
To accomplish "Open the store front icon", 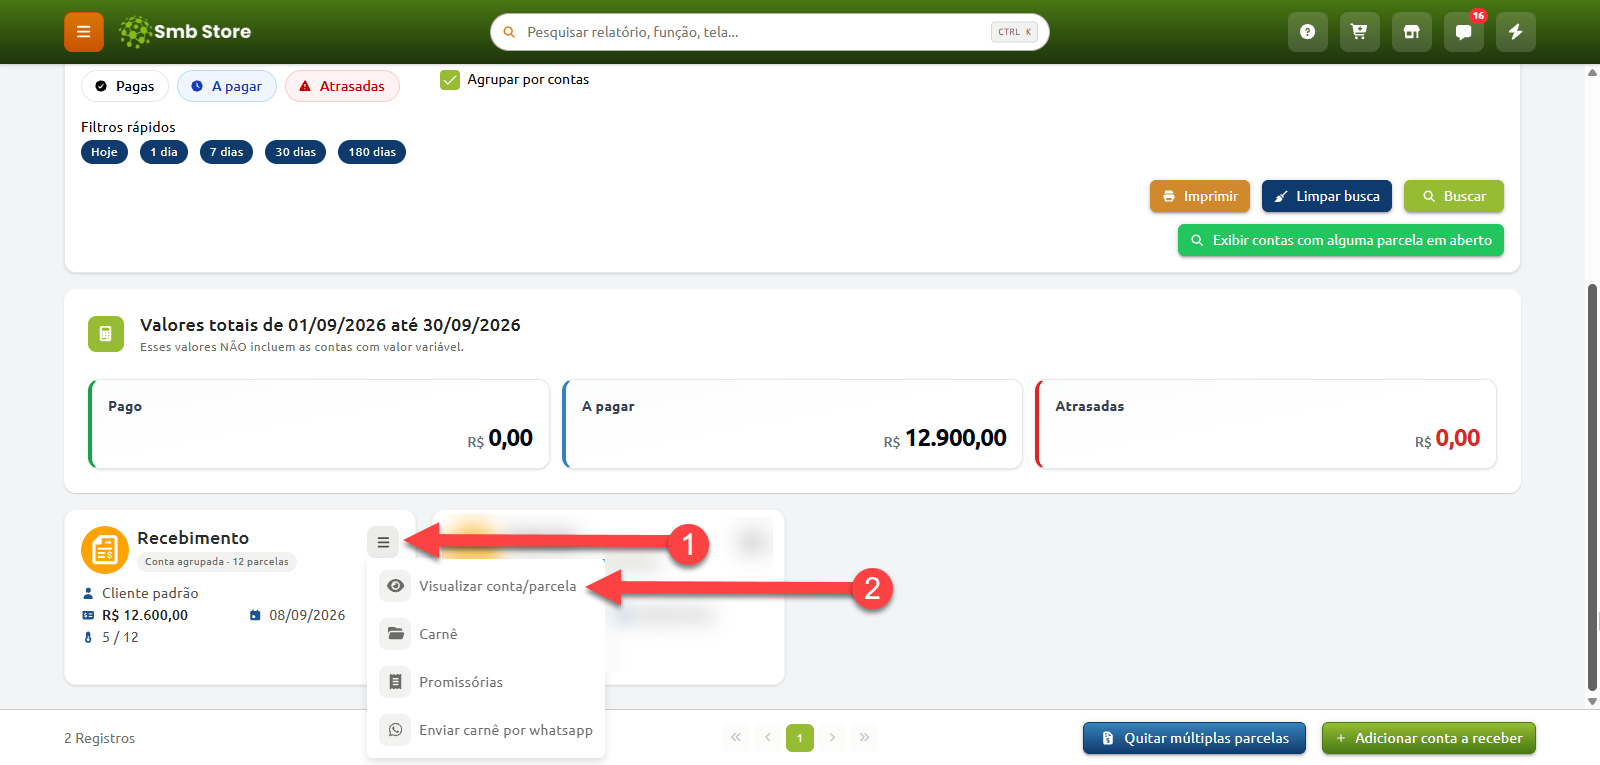I will pos(1411,32).
